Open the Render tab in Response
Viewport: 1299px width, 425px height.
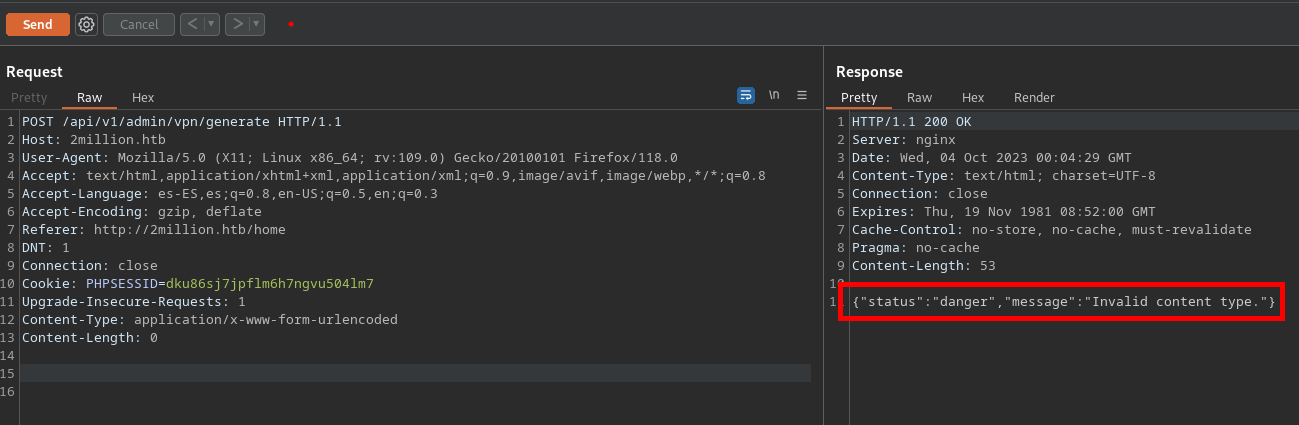[1034, 98]
